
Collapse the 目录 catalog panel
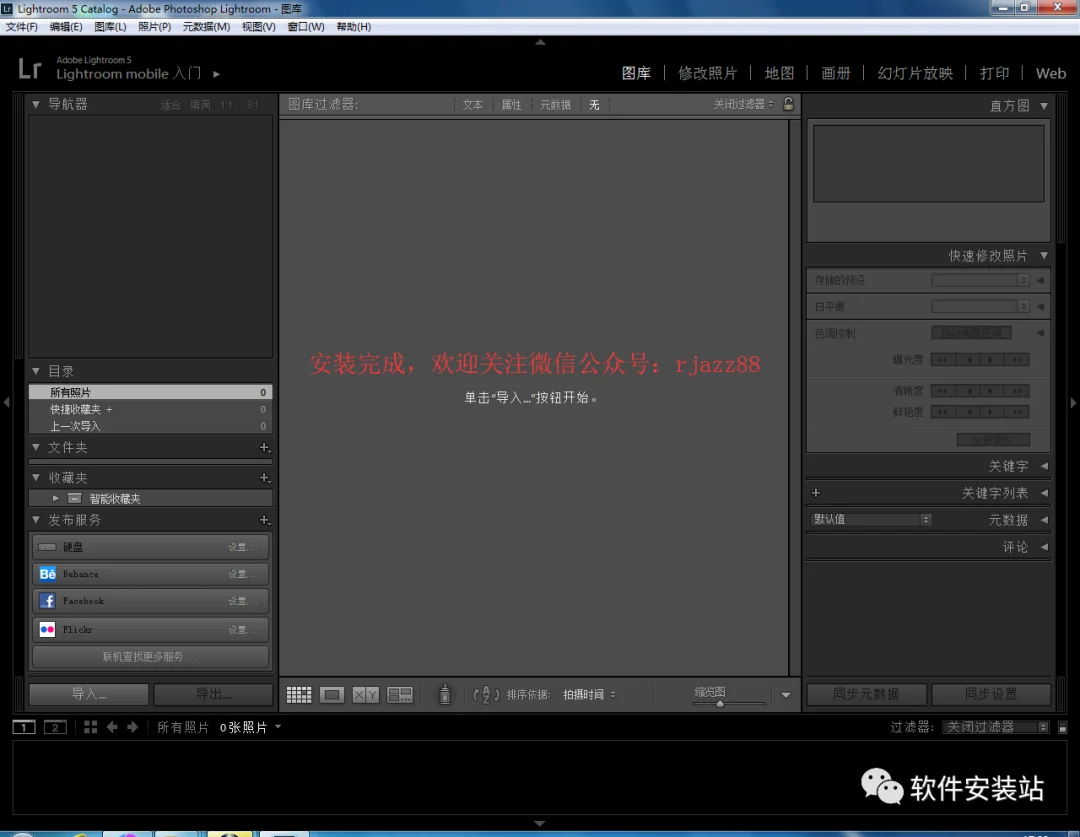coord(36,371)
